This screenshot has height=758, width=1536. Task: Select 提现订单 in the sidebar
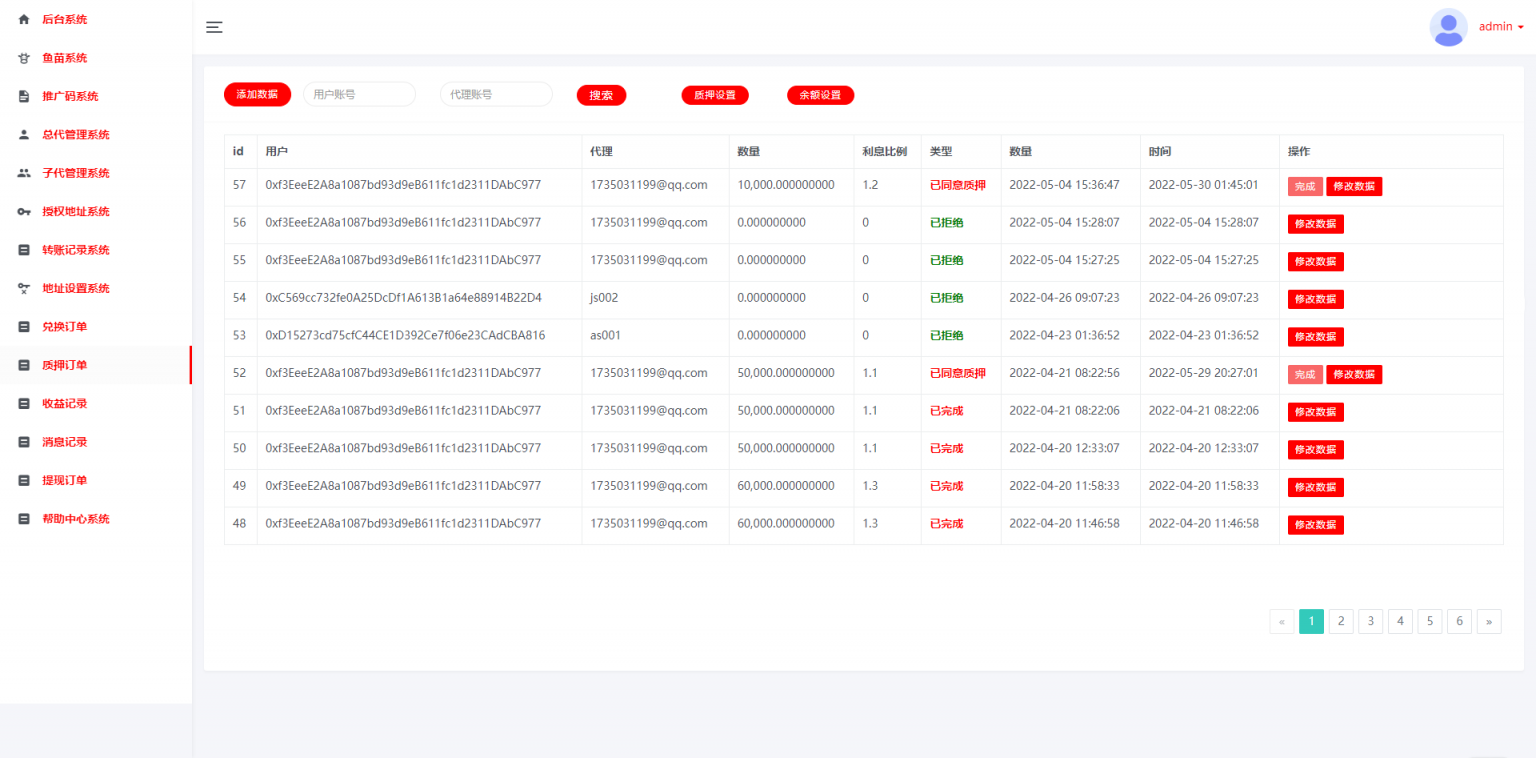(64, 480)
